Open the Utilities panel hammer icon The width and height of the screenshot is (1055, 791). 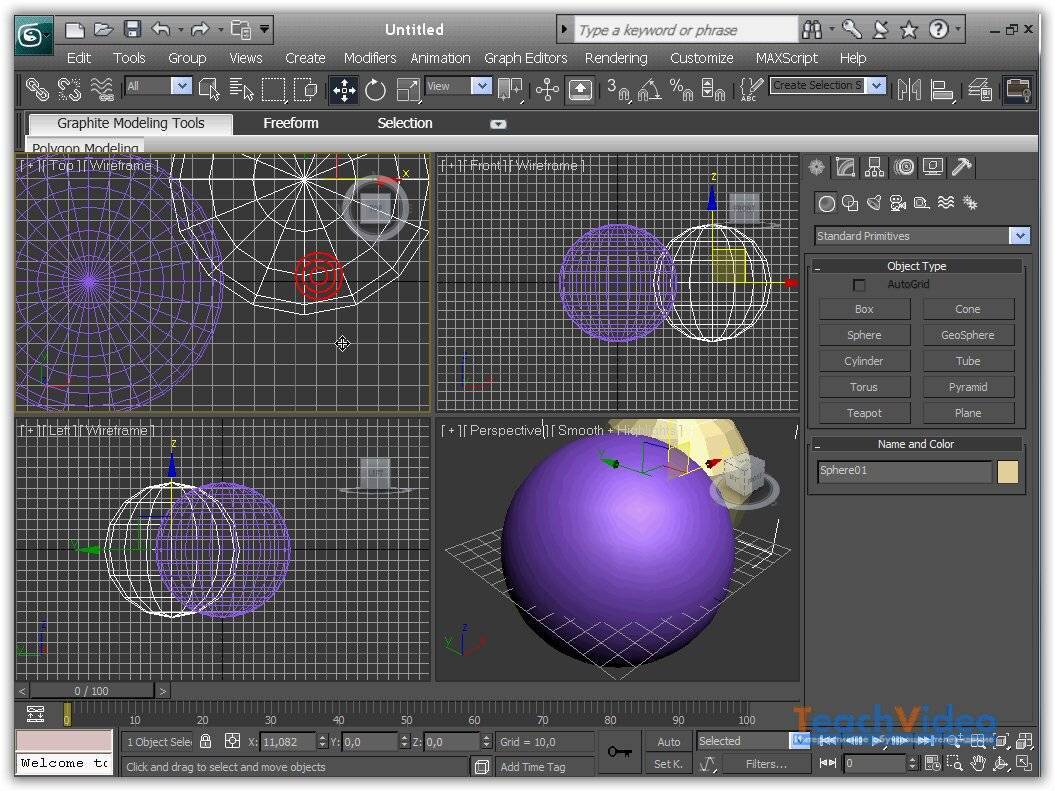tap(962, 168)
